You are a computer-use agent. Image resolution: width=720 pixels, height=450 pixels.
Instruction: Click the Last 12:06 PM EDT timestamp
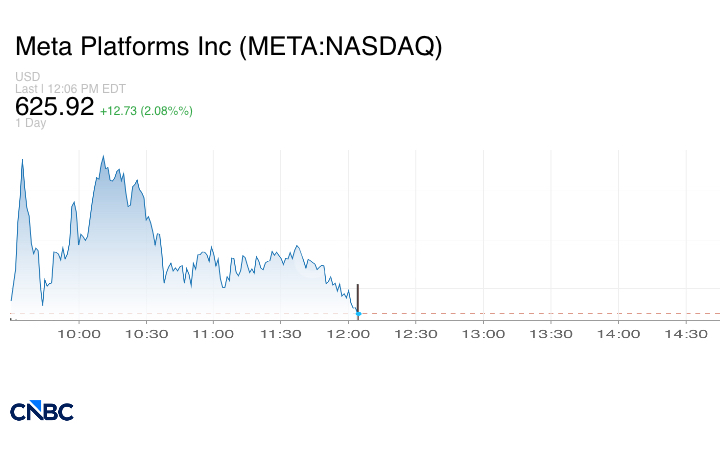click(70, 89)
